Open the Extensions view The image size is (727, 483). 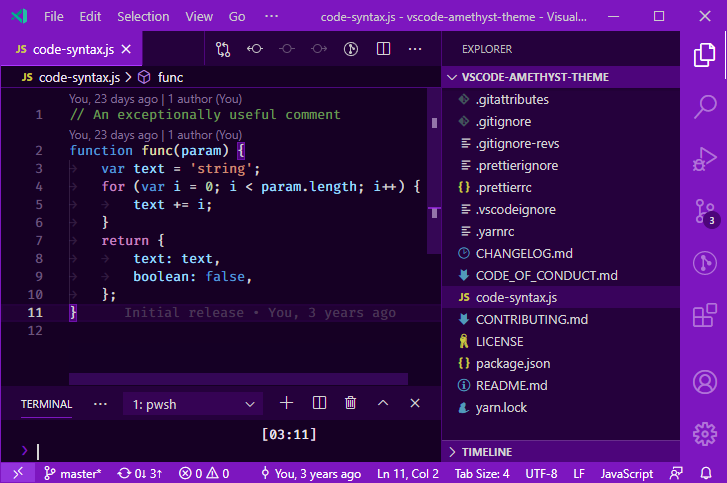pos(705,316)
